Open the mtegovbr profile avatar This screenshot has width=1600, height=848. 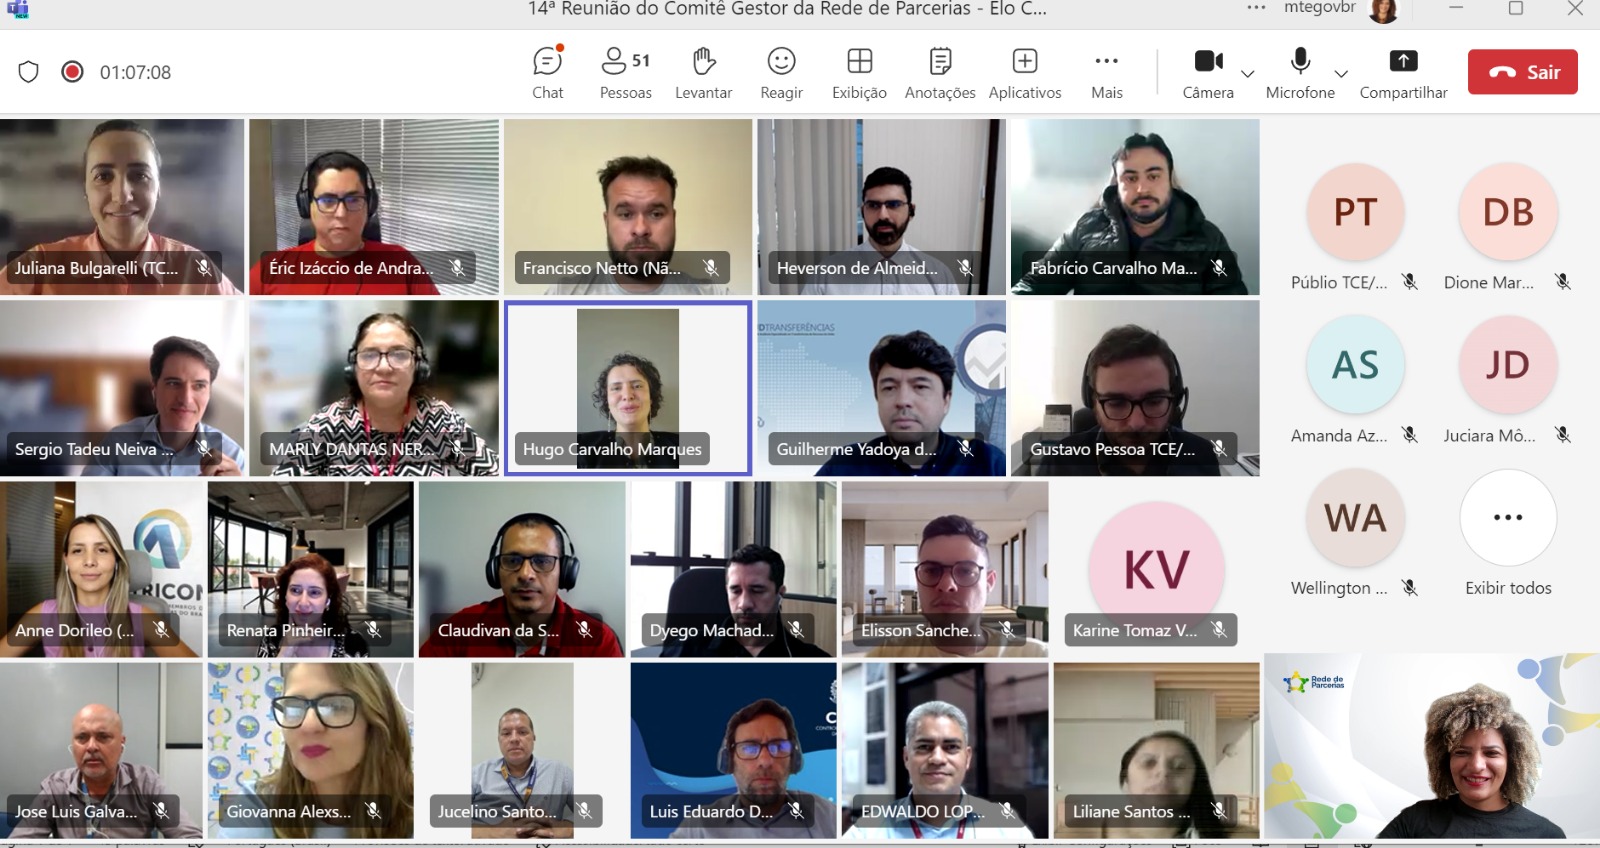(1384, 10)
